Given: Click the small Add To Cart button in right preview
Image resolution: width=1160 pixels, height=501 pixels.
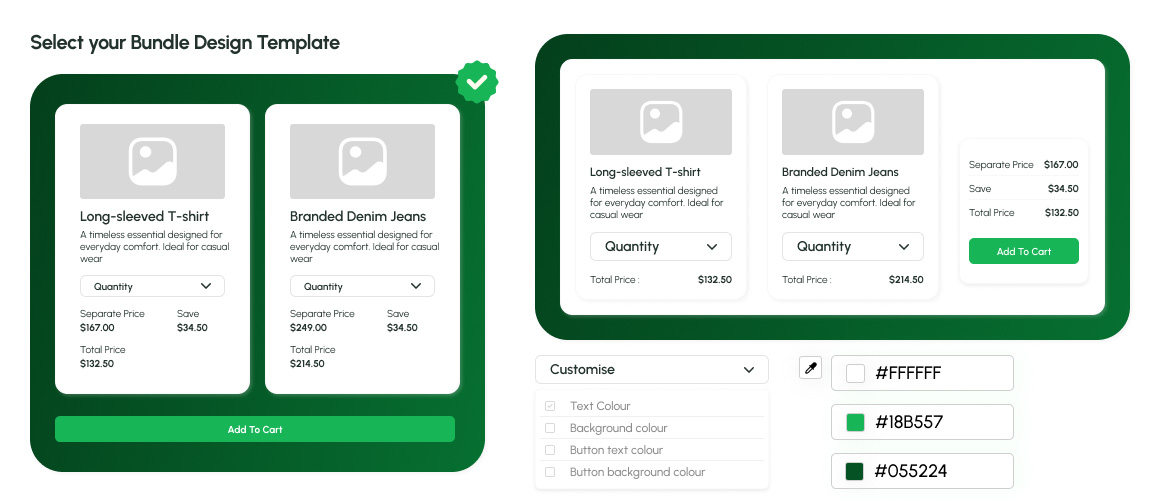Looking at the screenshot, I should 1023,251.
